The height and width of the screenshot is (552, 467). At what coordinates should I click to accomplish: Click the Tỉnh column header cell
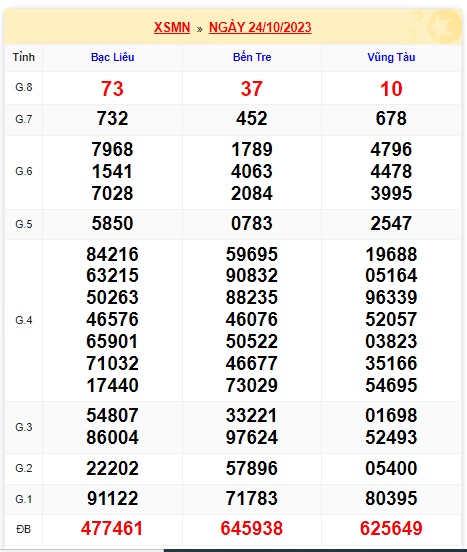pos(24,57)
